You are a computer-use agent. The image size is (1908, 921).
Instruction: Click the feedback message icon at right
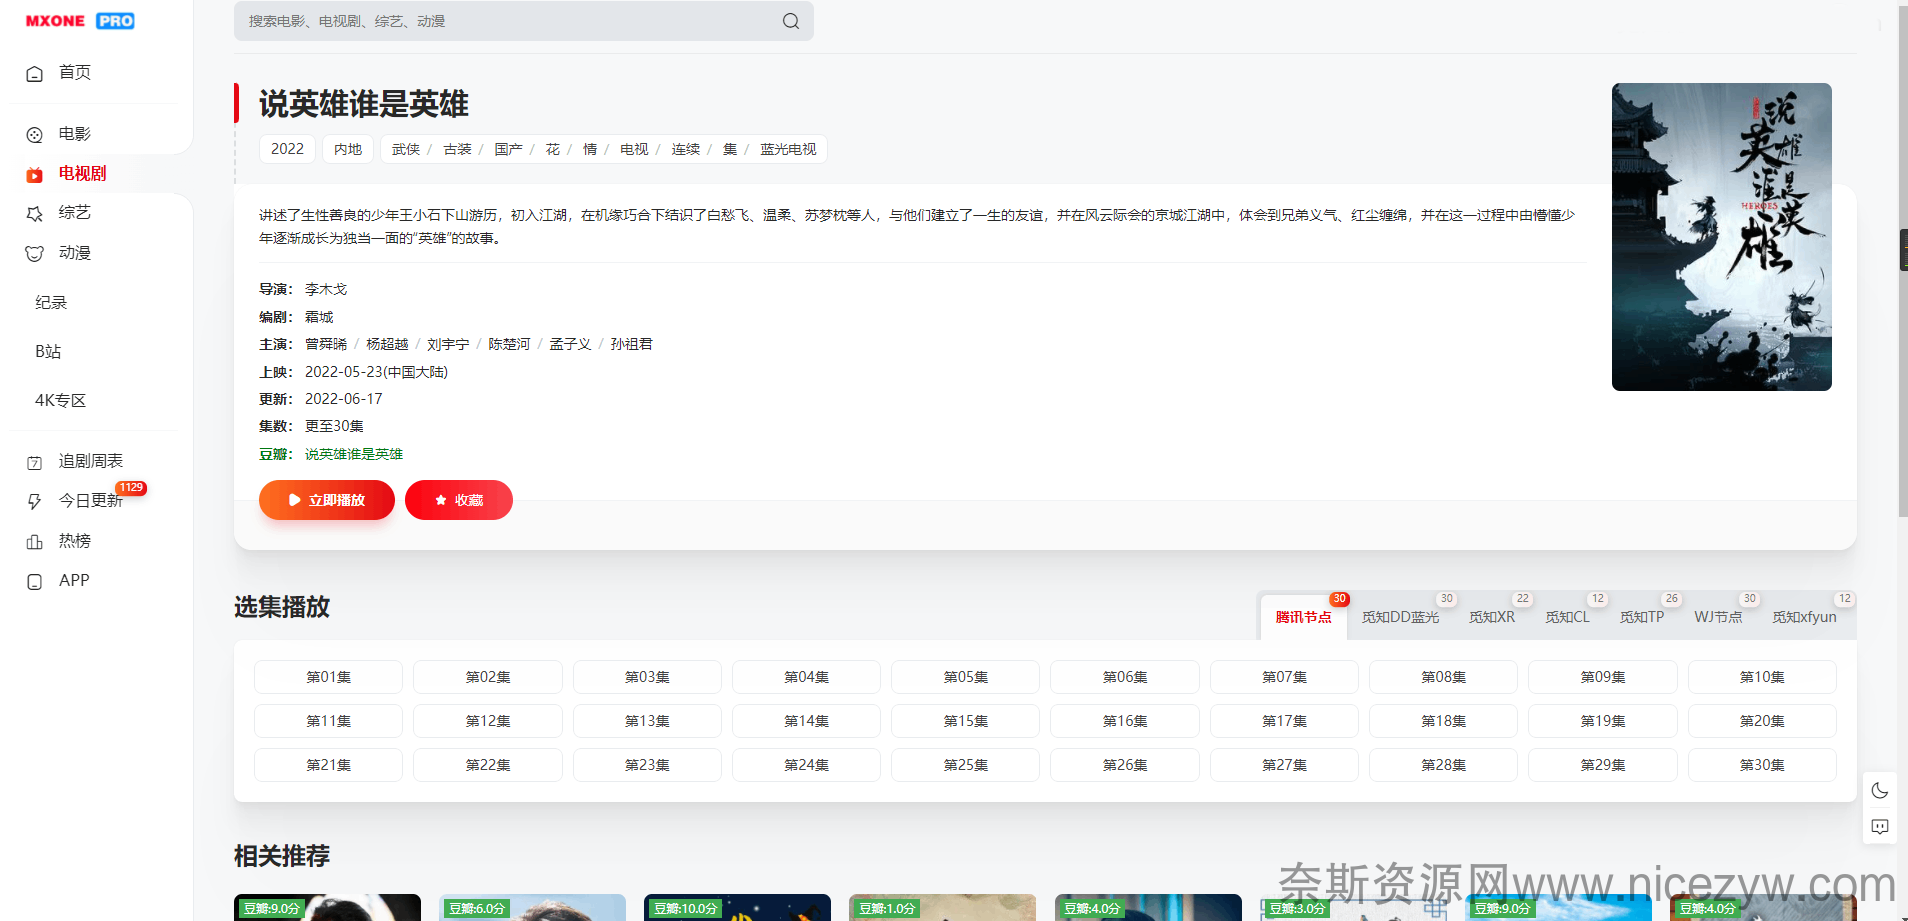pos(1879,827)
